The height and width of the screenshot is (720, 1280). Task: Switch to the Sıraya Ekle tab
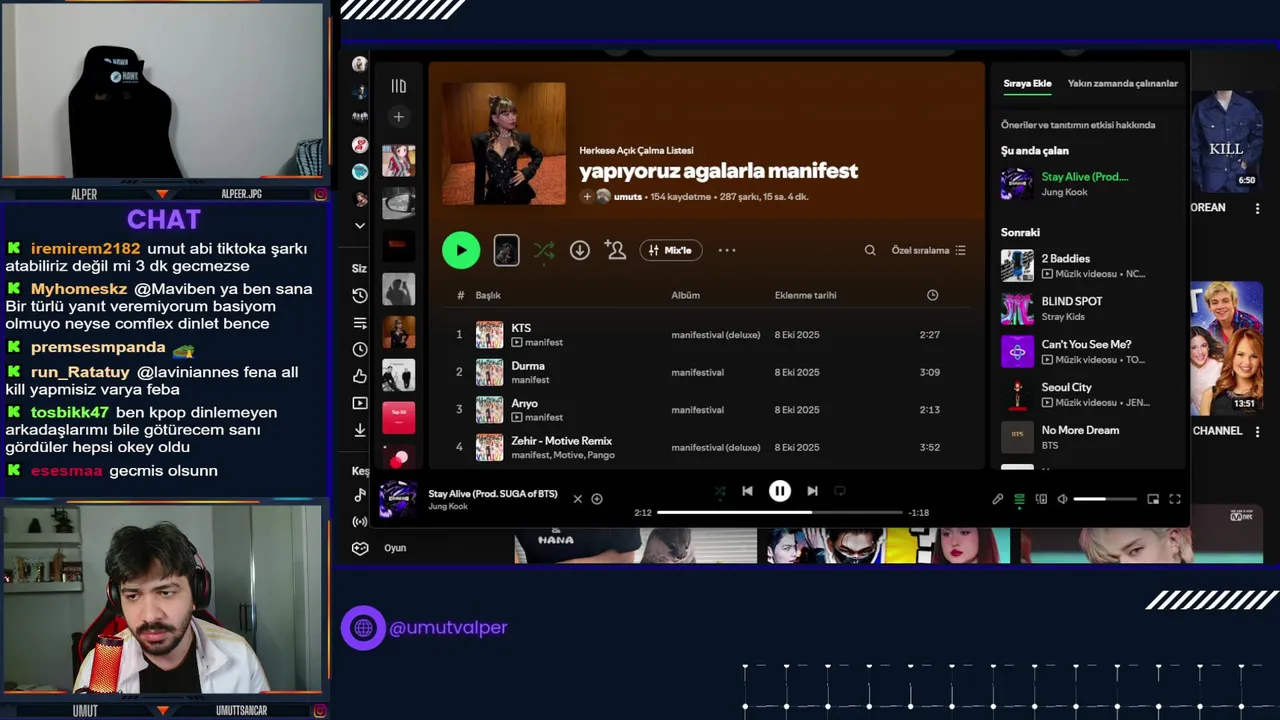coord(1027,83)
